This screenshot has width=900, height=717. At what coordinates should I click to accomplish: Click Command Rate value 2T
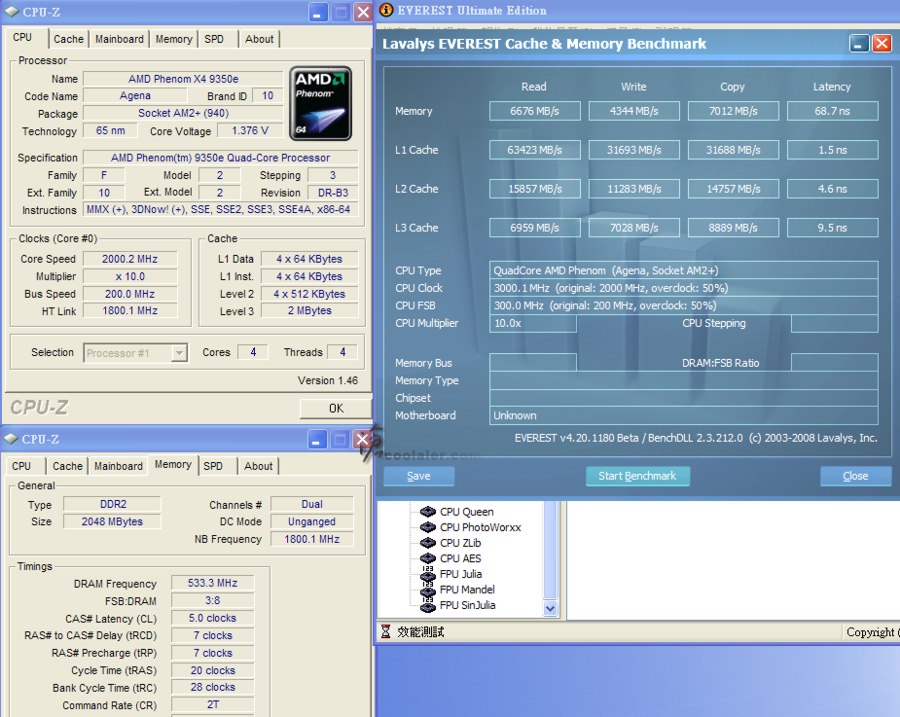coord(212,704)
